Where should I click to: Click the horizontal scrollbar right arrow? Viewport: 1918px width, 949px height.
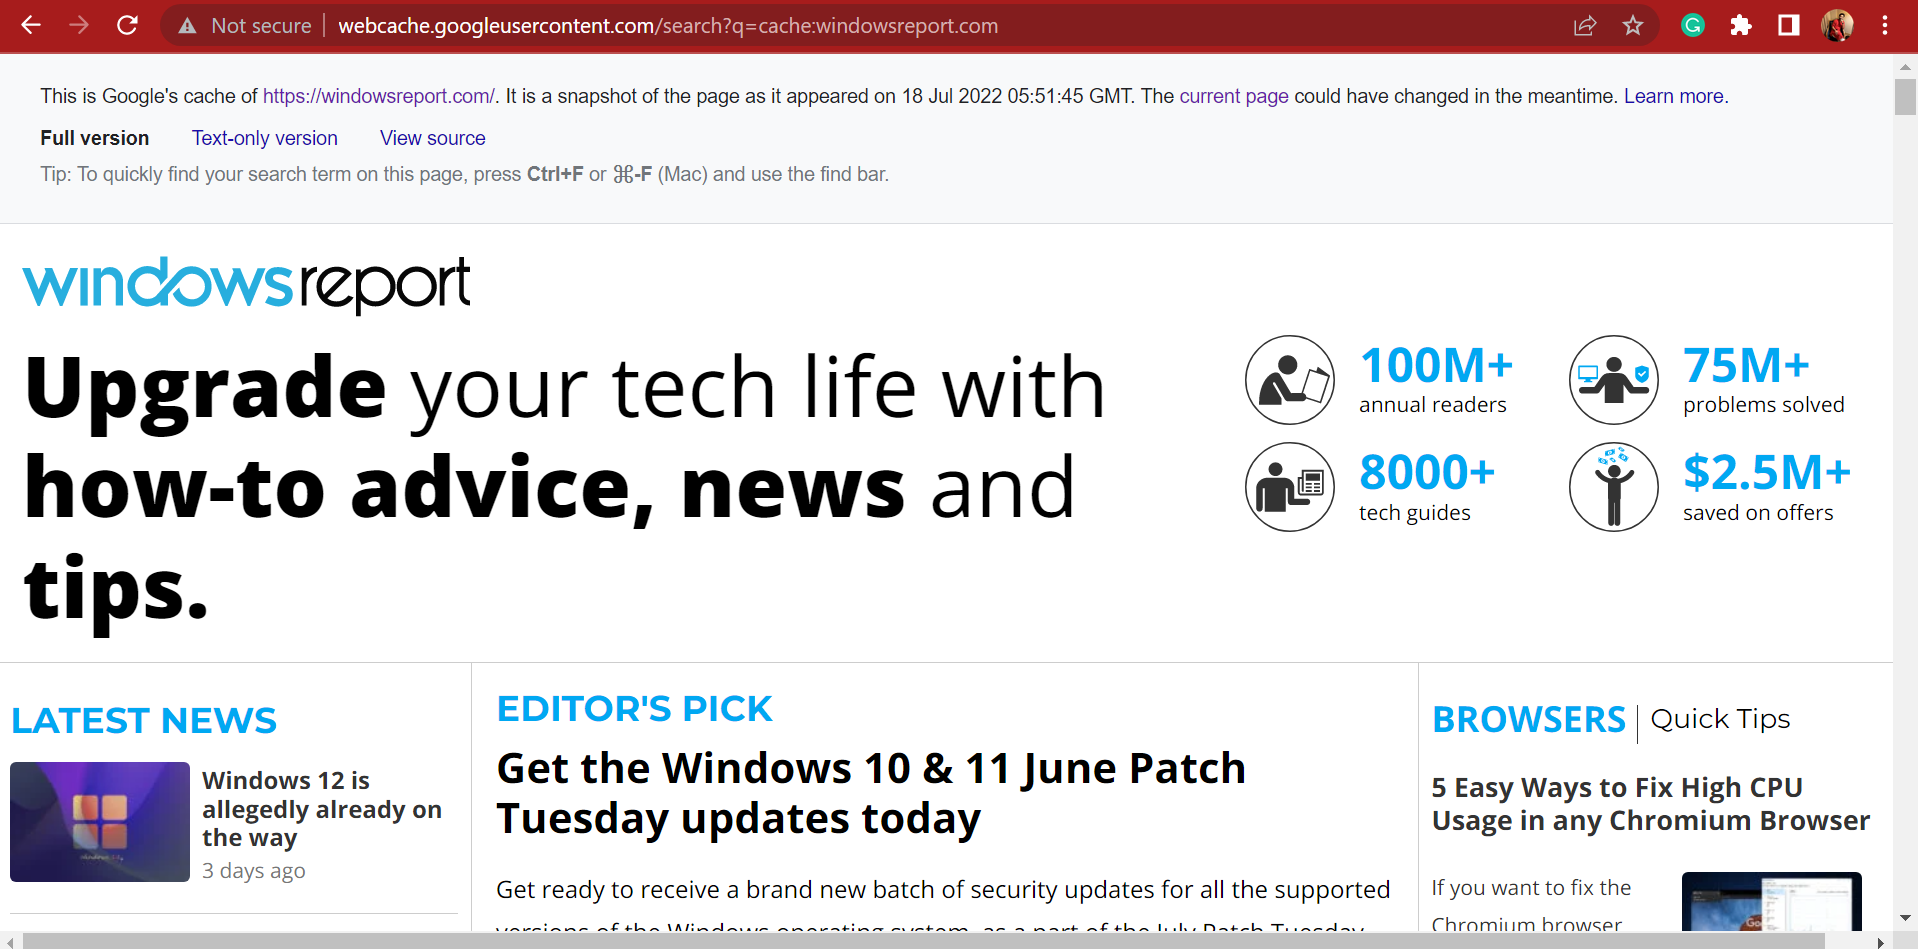point(1881,941)
